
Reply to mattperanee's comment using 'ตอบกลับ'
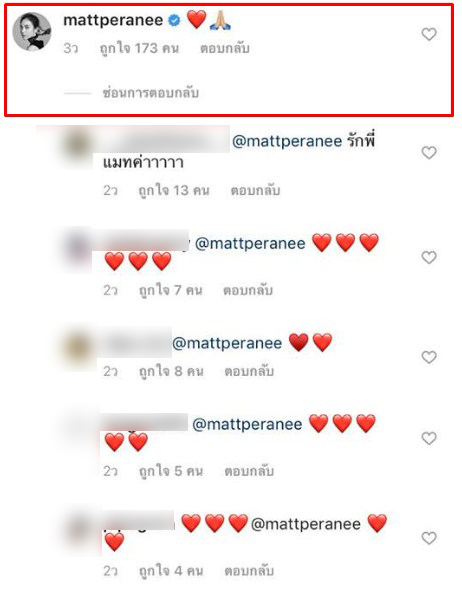pyautogui.click(x=225, y=49)
